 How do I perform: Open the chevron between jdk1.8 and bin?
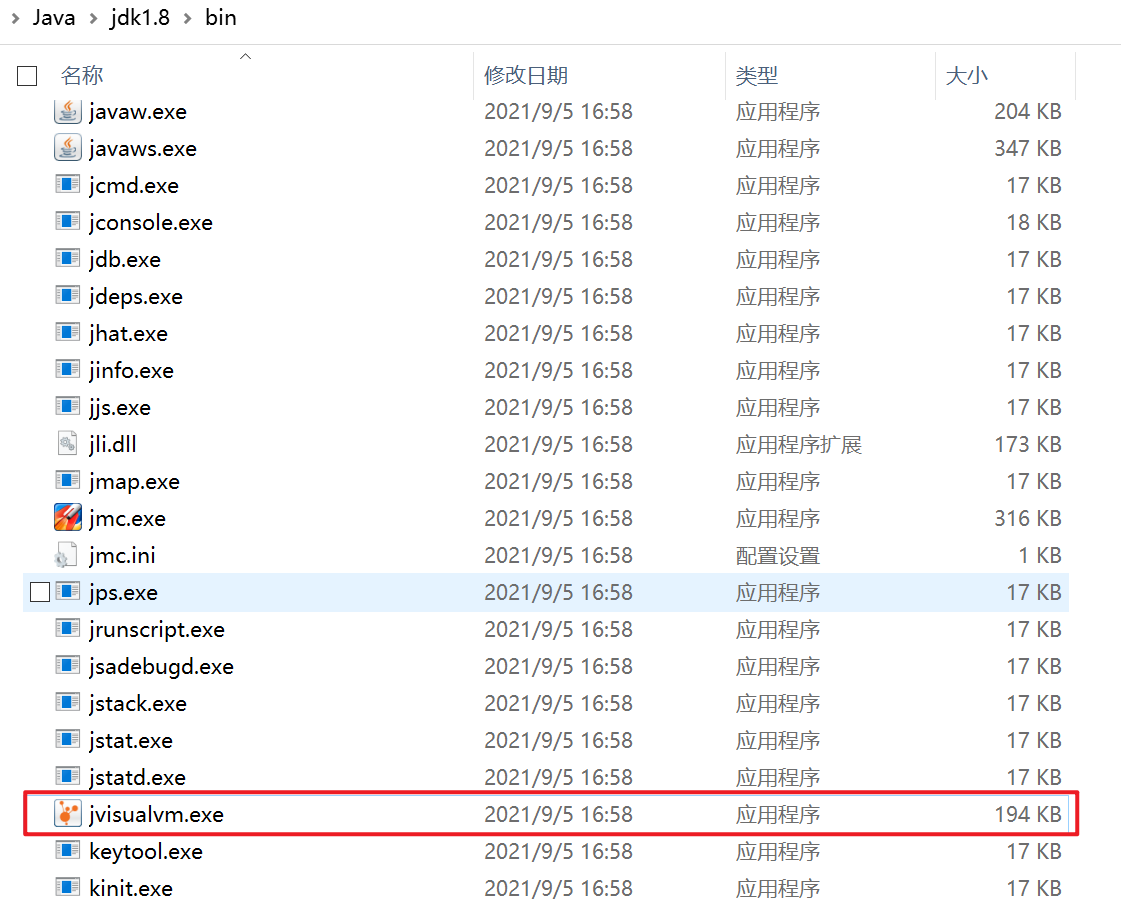click(x=187, y=18)
